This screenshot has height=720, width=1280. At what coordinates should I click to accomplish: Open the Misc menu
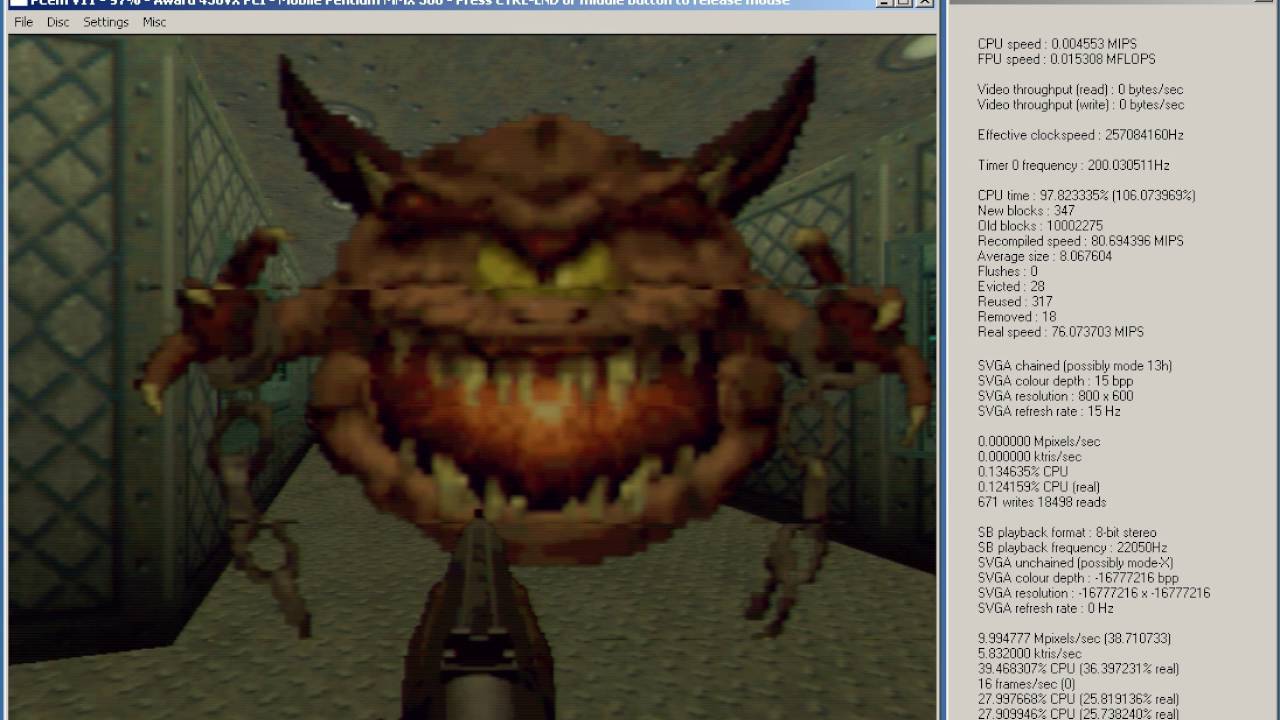point(154,22)
